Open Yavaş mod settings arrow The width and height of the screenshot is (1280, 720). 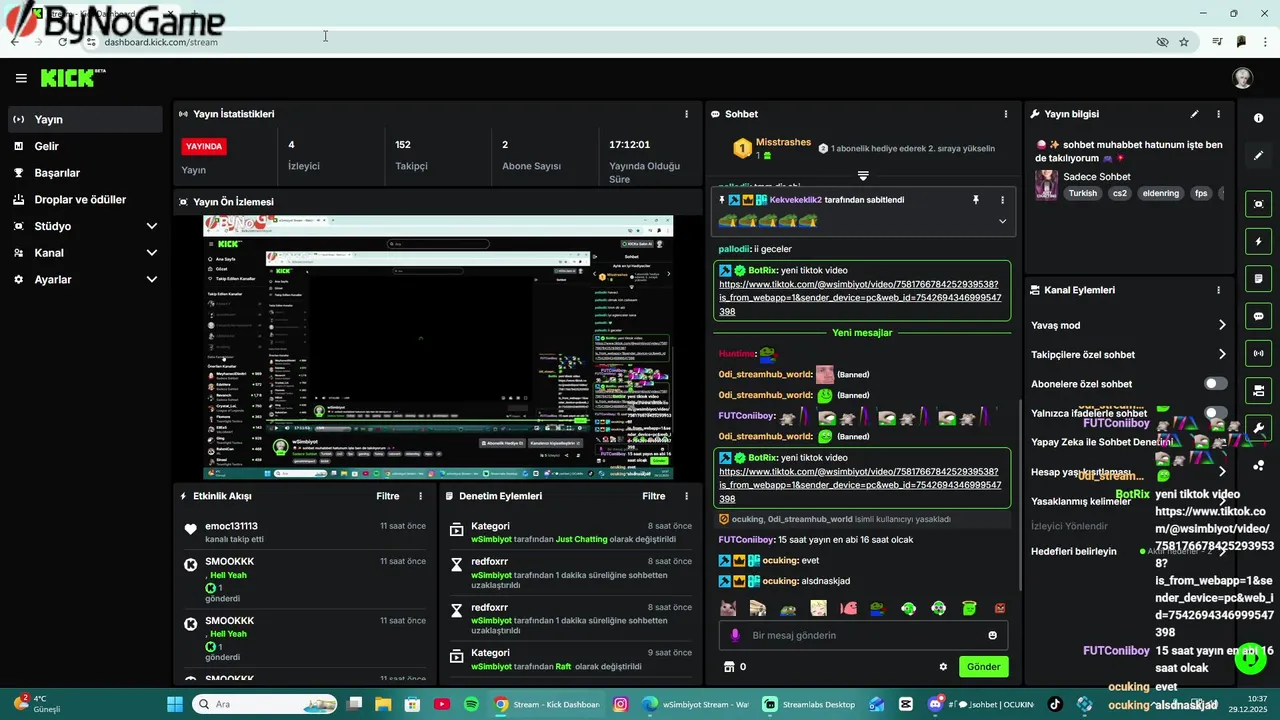(x=1222, y=325)
